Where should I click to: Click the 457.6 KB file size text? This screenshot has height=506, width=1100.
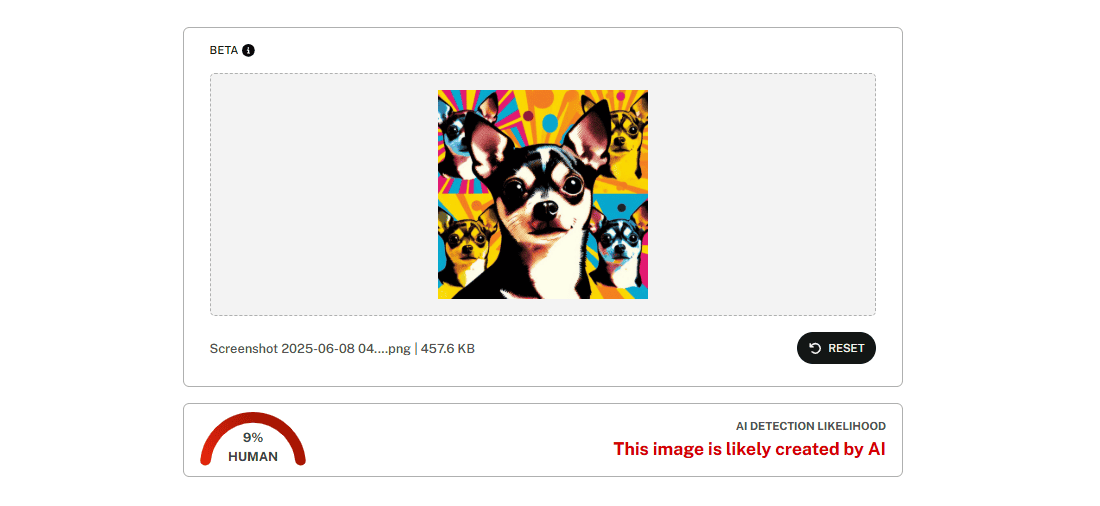click(x=448, y=349)
